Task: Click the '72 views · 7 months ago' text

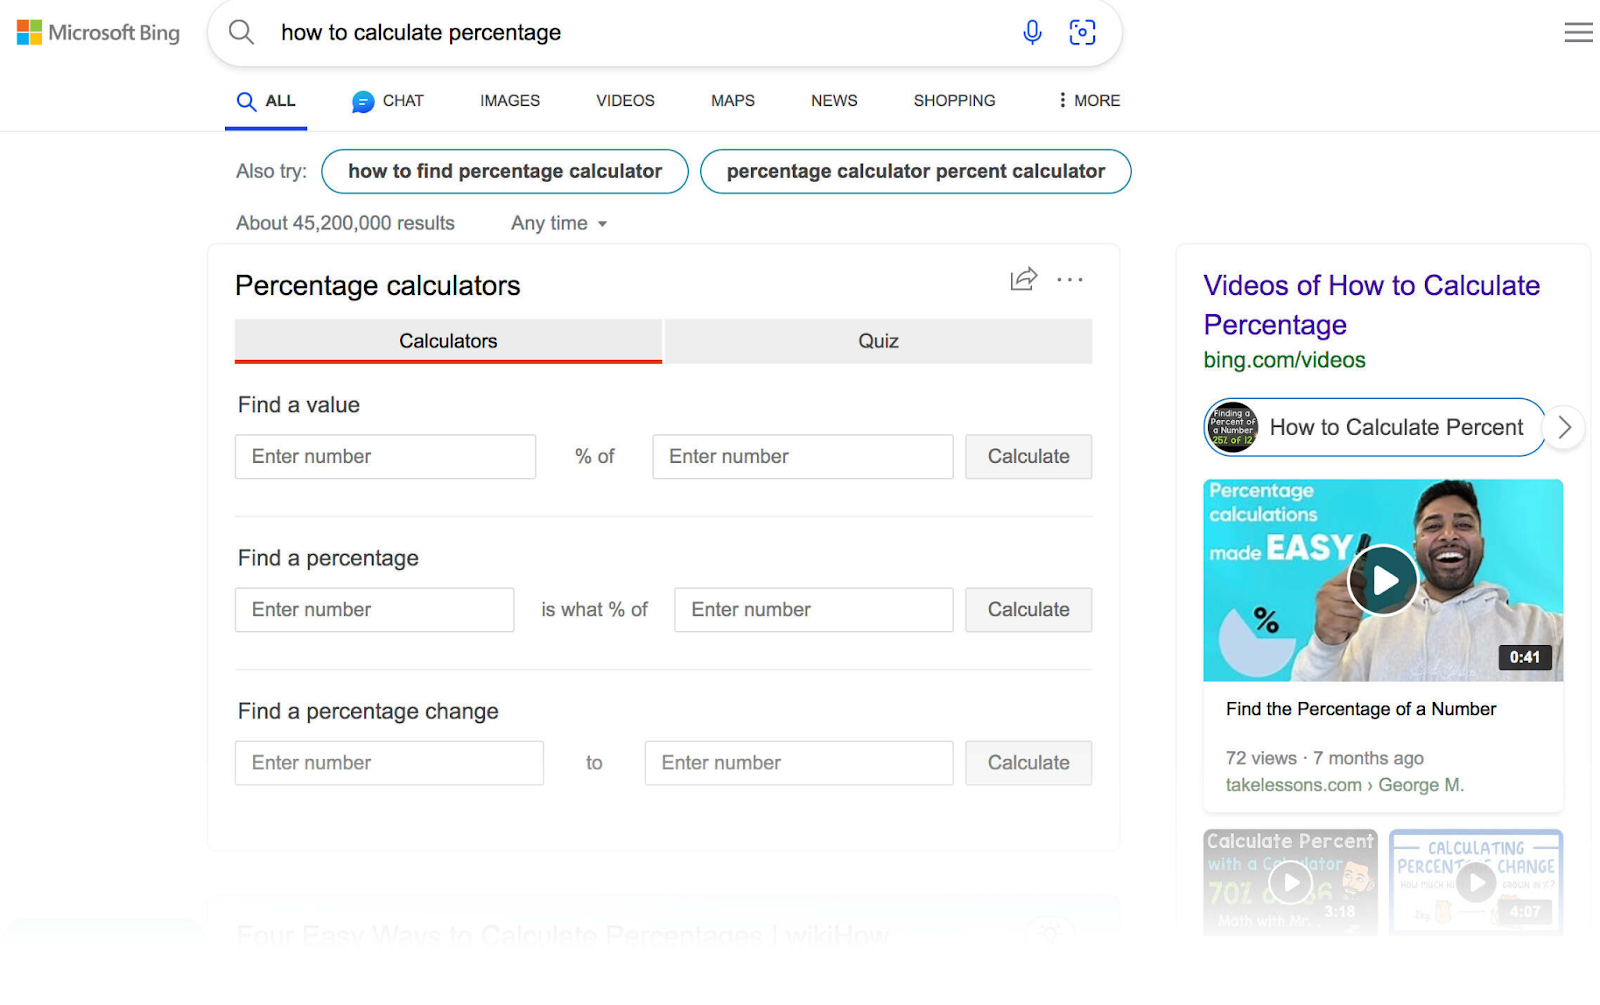Action: pyautogui.click(x=1324, y=758)
